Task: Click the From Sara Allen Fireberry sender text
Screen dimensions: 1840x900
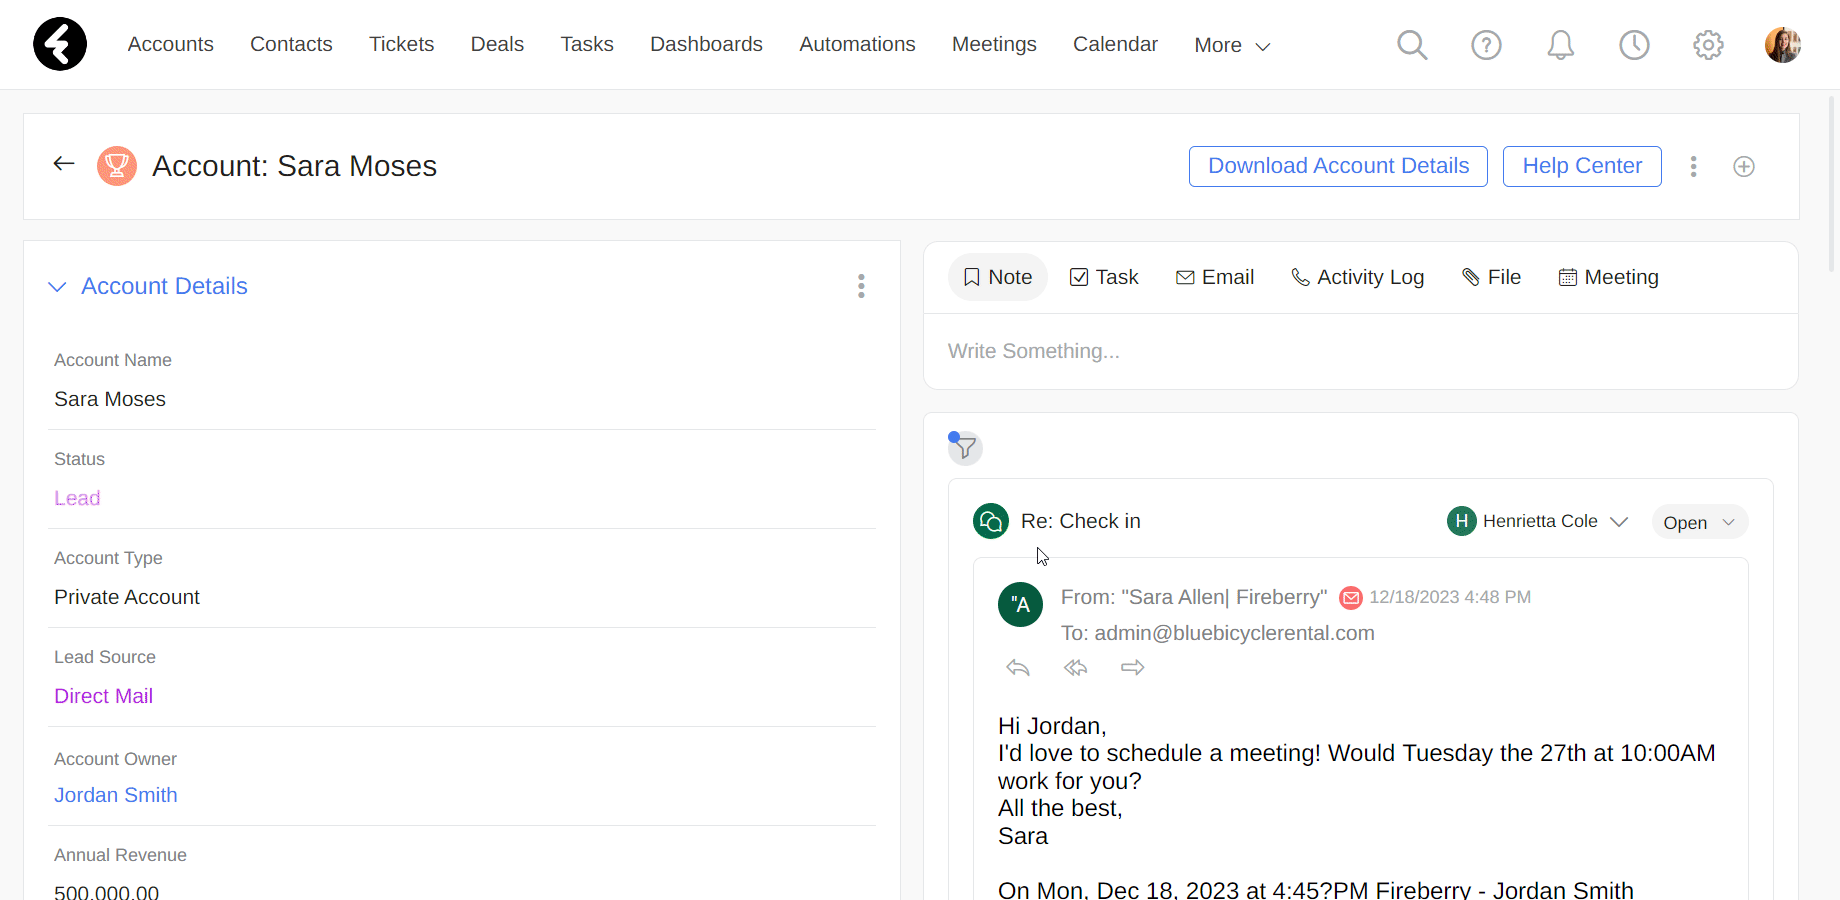Action: (x=1194, y=597)
